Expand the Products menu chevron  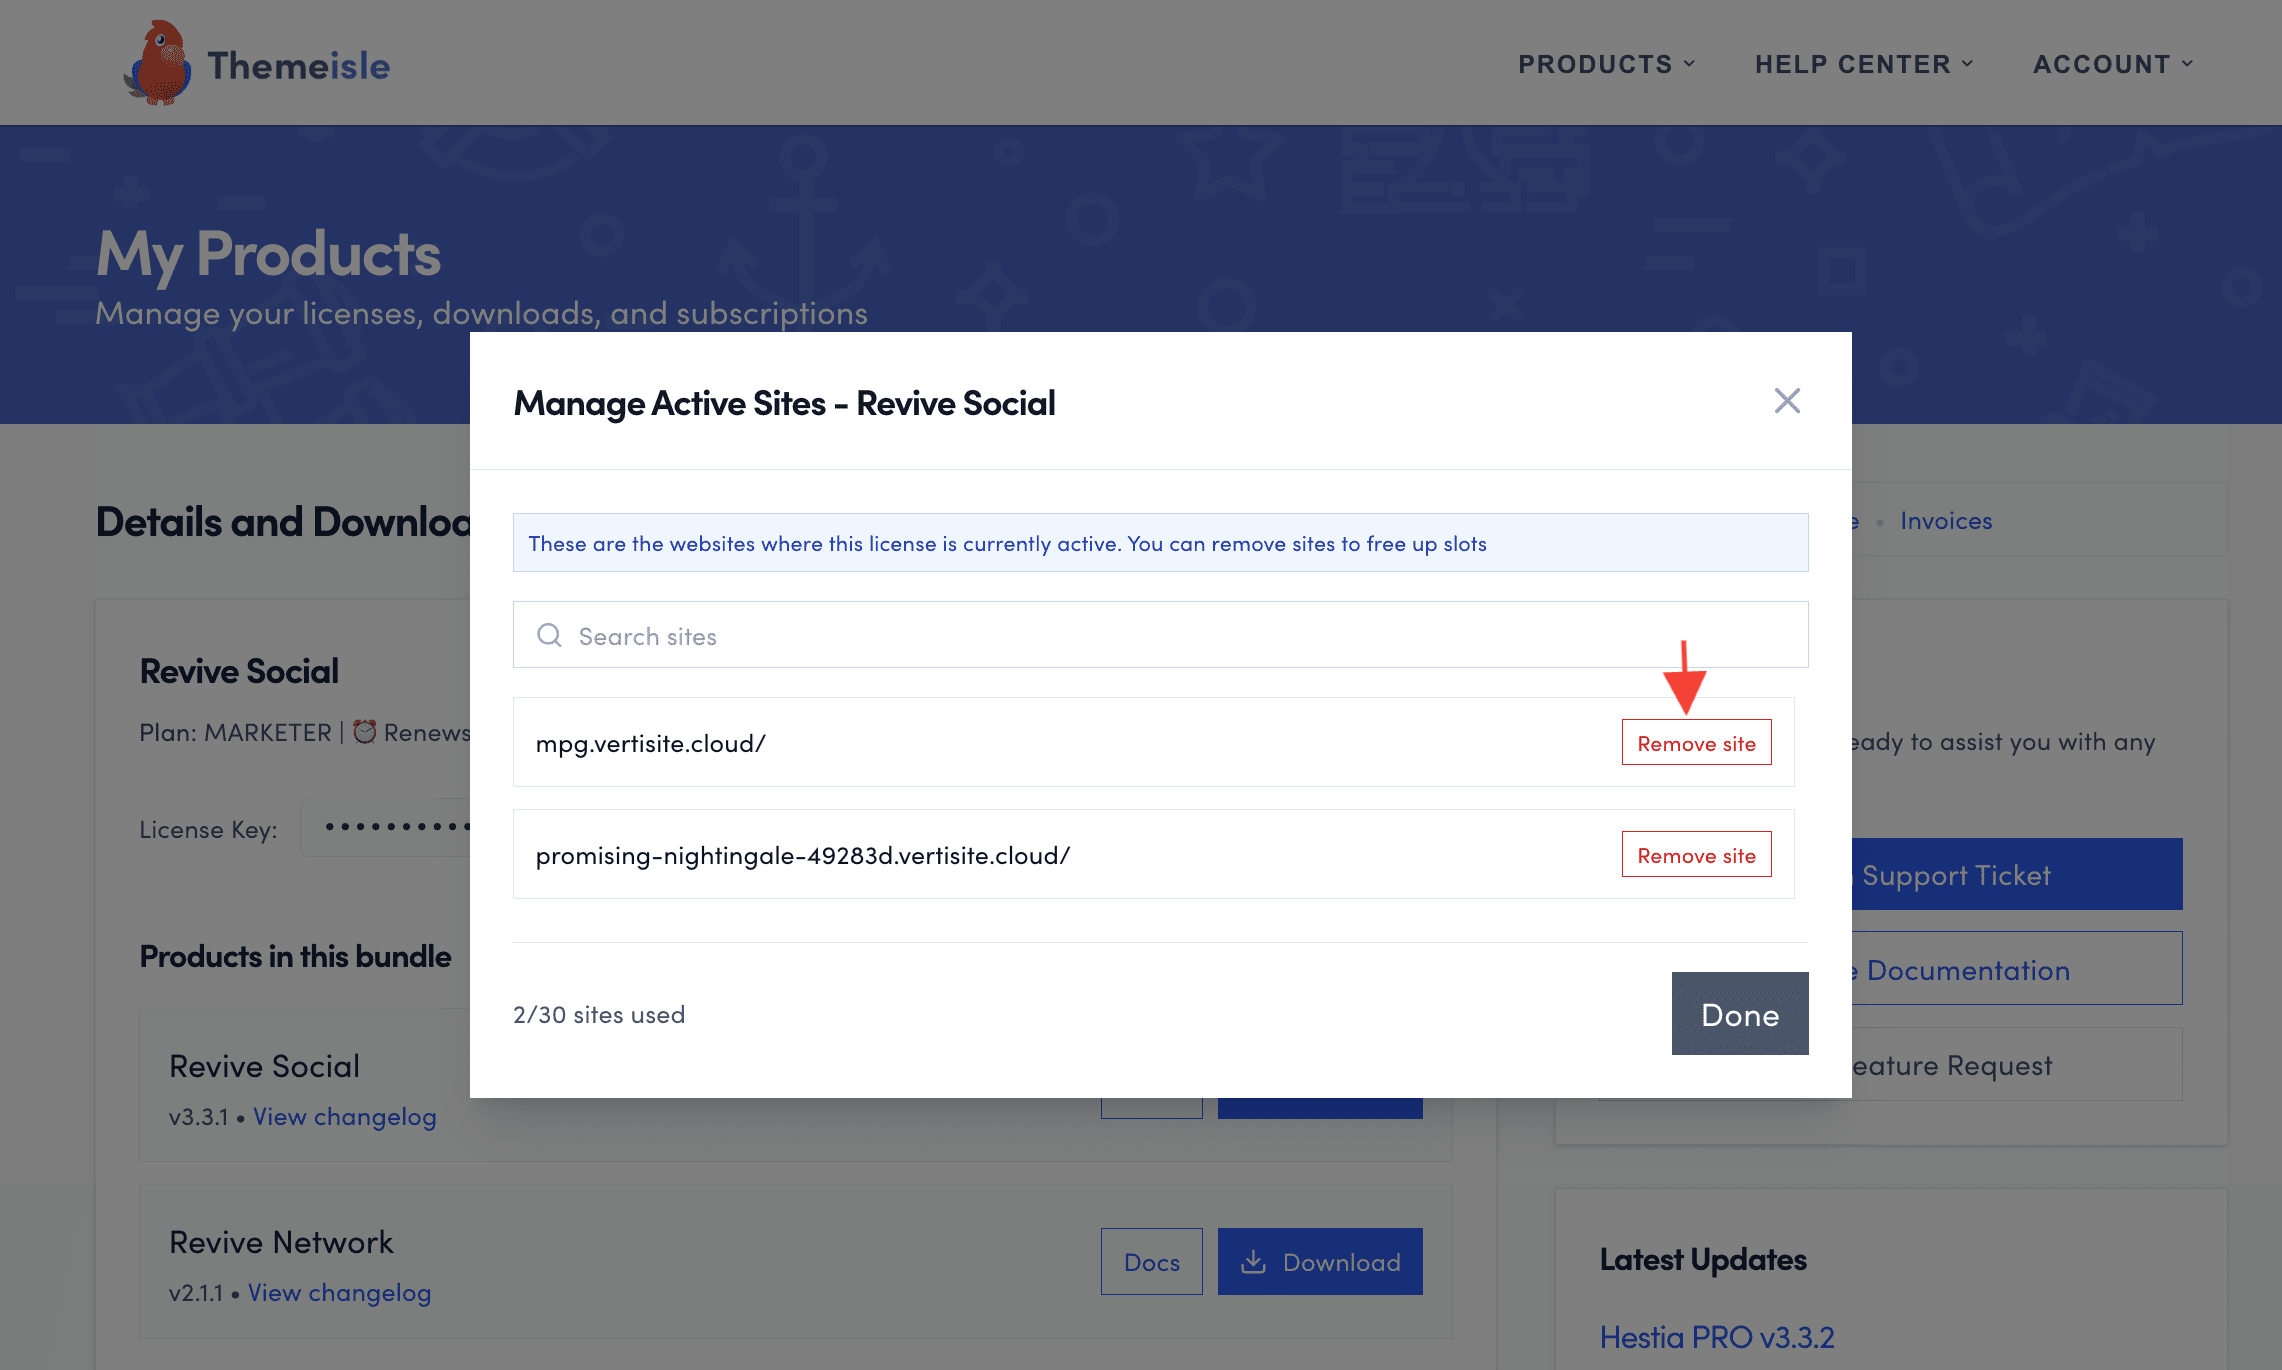[x=1690, y=63]
